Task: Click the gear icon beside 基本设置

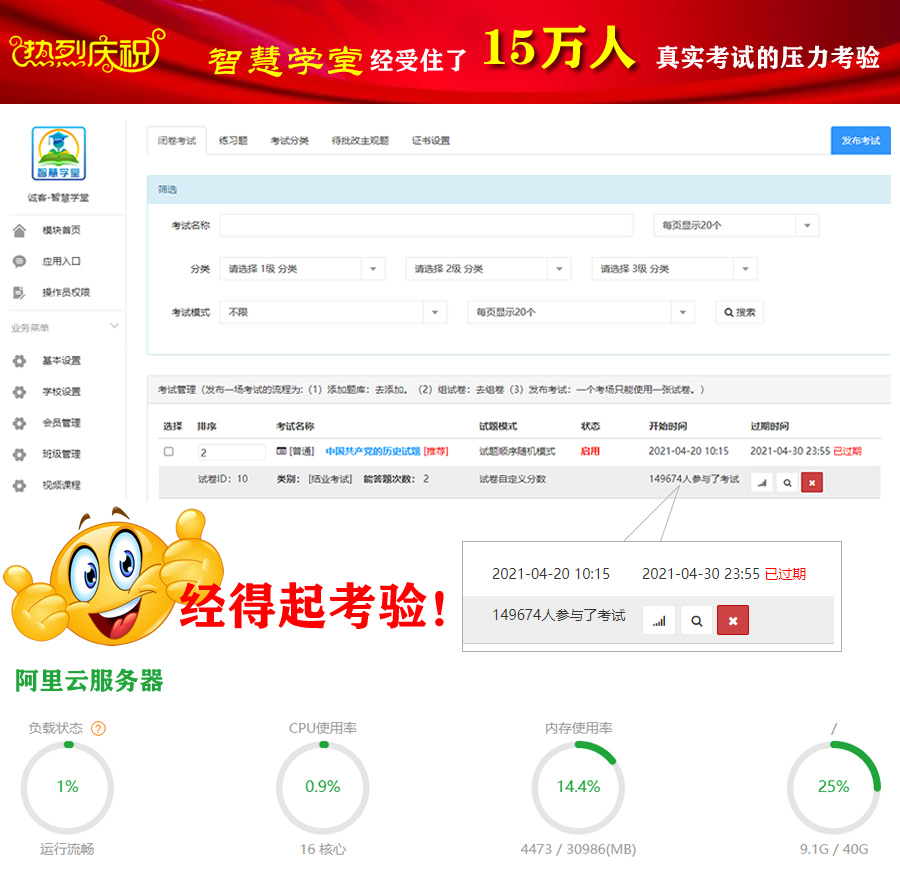Action: pos(20,361)
